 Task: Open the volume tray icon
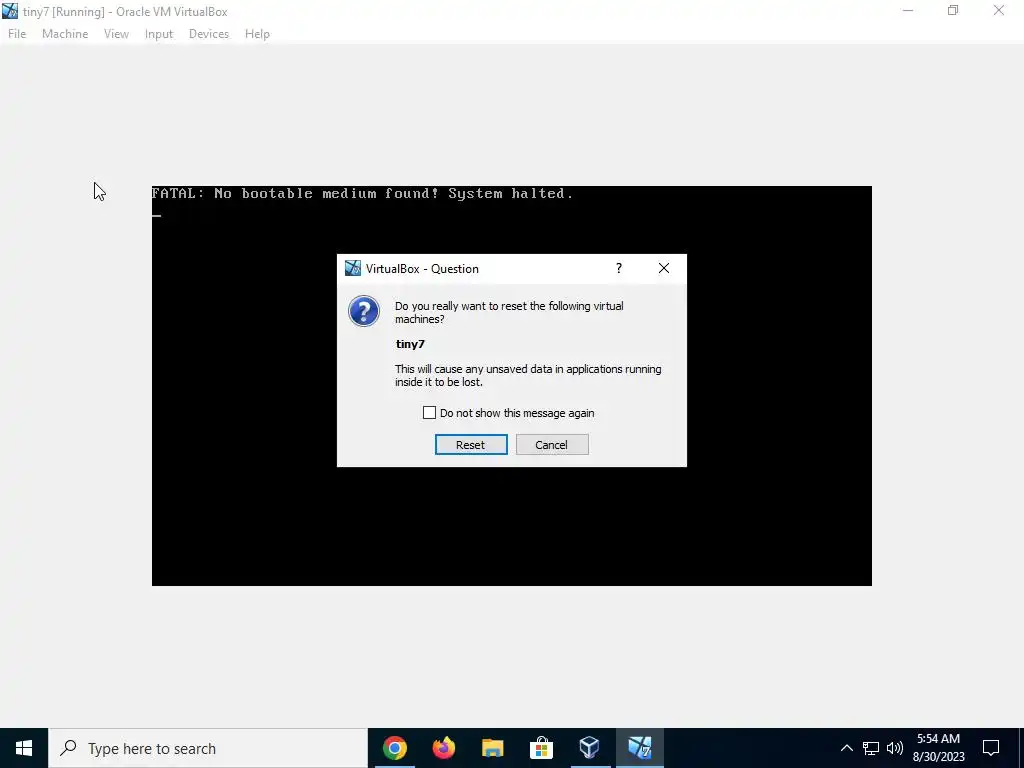click(895, 748)
